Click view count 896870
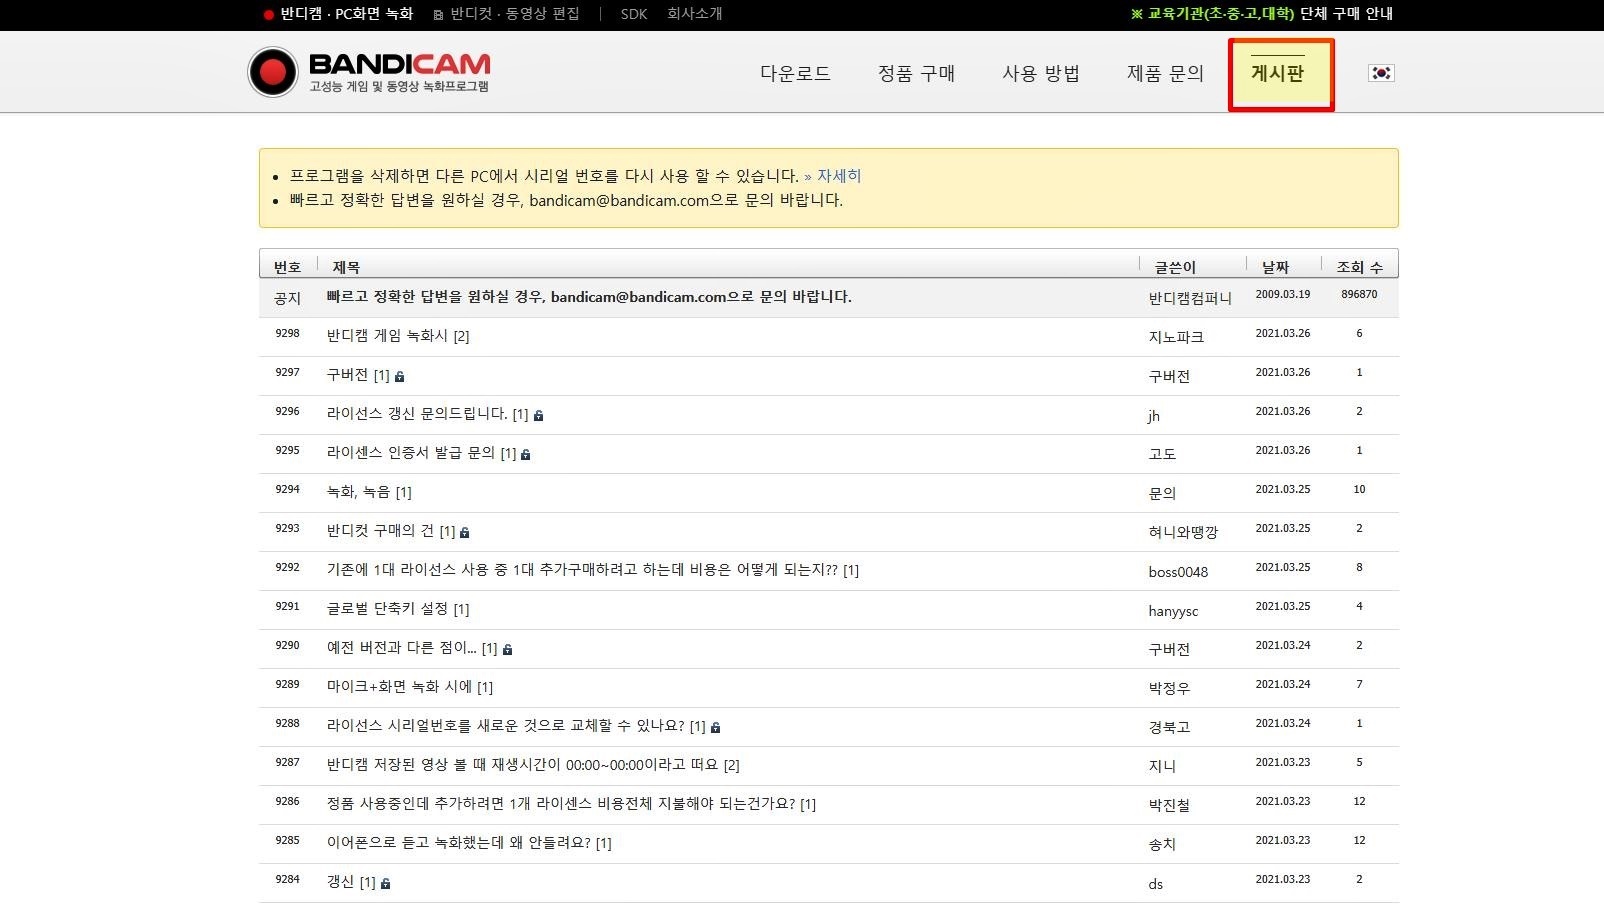Image resolution: width=1604 pixels, height=910 pixels. tap(1359, 295)
